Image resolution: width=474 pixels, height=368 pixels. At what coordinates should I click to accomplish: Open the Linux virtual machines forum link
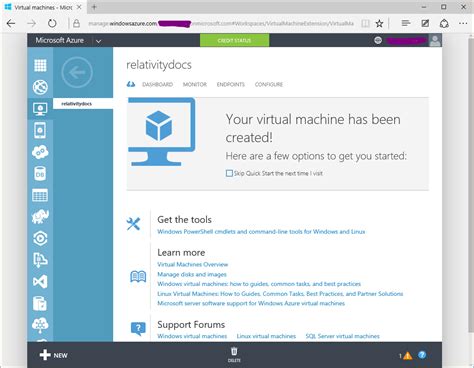[266, 336]
